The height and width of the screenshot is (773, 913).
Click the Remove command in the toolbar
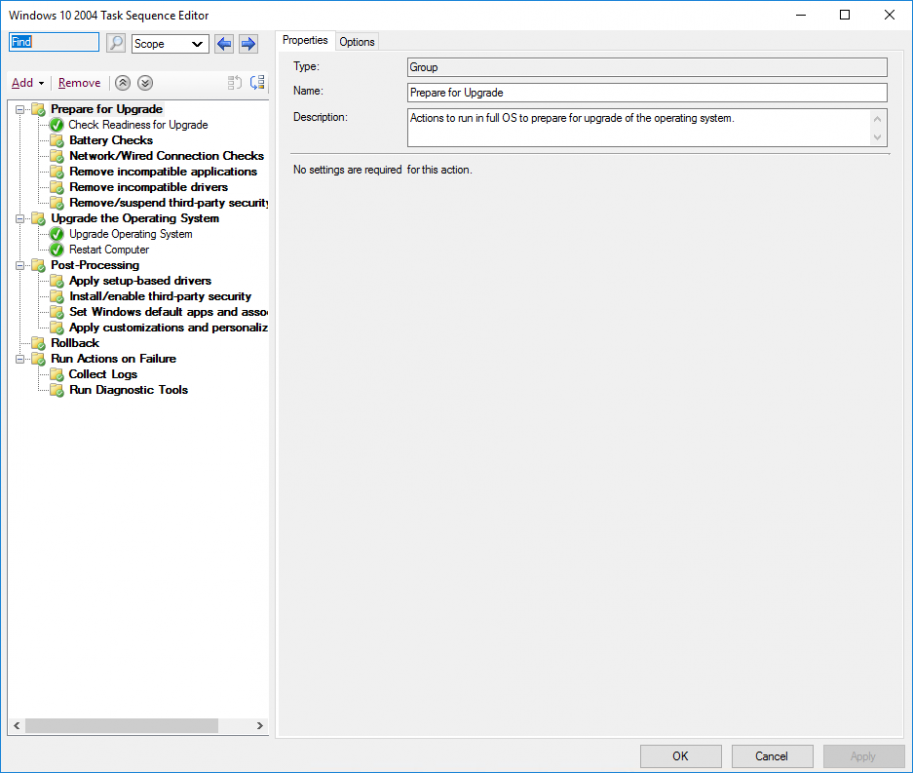79,83
